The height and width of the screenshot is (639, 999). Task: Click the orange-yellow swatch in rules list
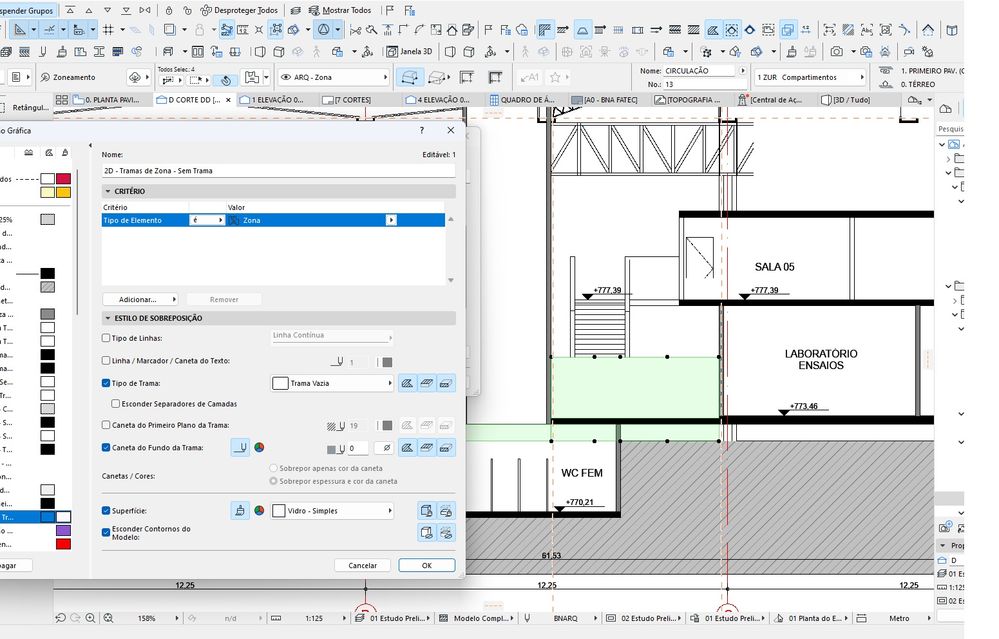coord(63,192)
